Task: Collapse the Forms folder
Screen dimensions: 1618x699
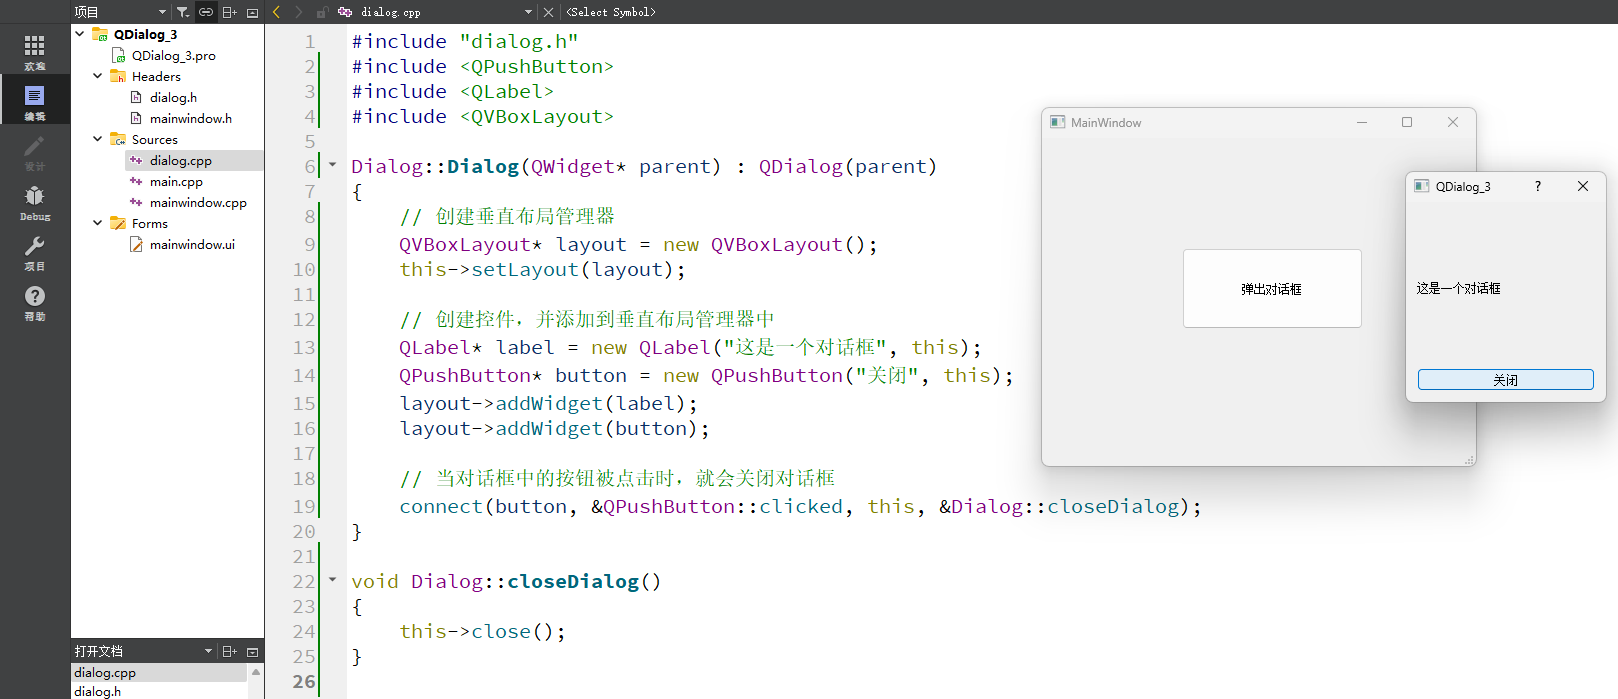Action: pos(98,223)
